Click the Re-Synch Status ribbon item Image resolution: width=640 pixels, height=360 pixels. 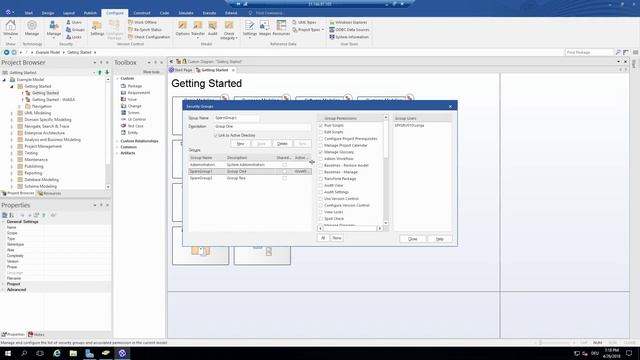[145, 30]
